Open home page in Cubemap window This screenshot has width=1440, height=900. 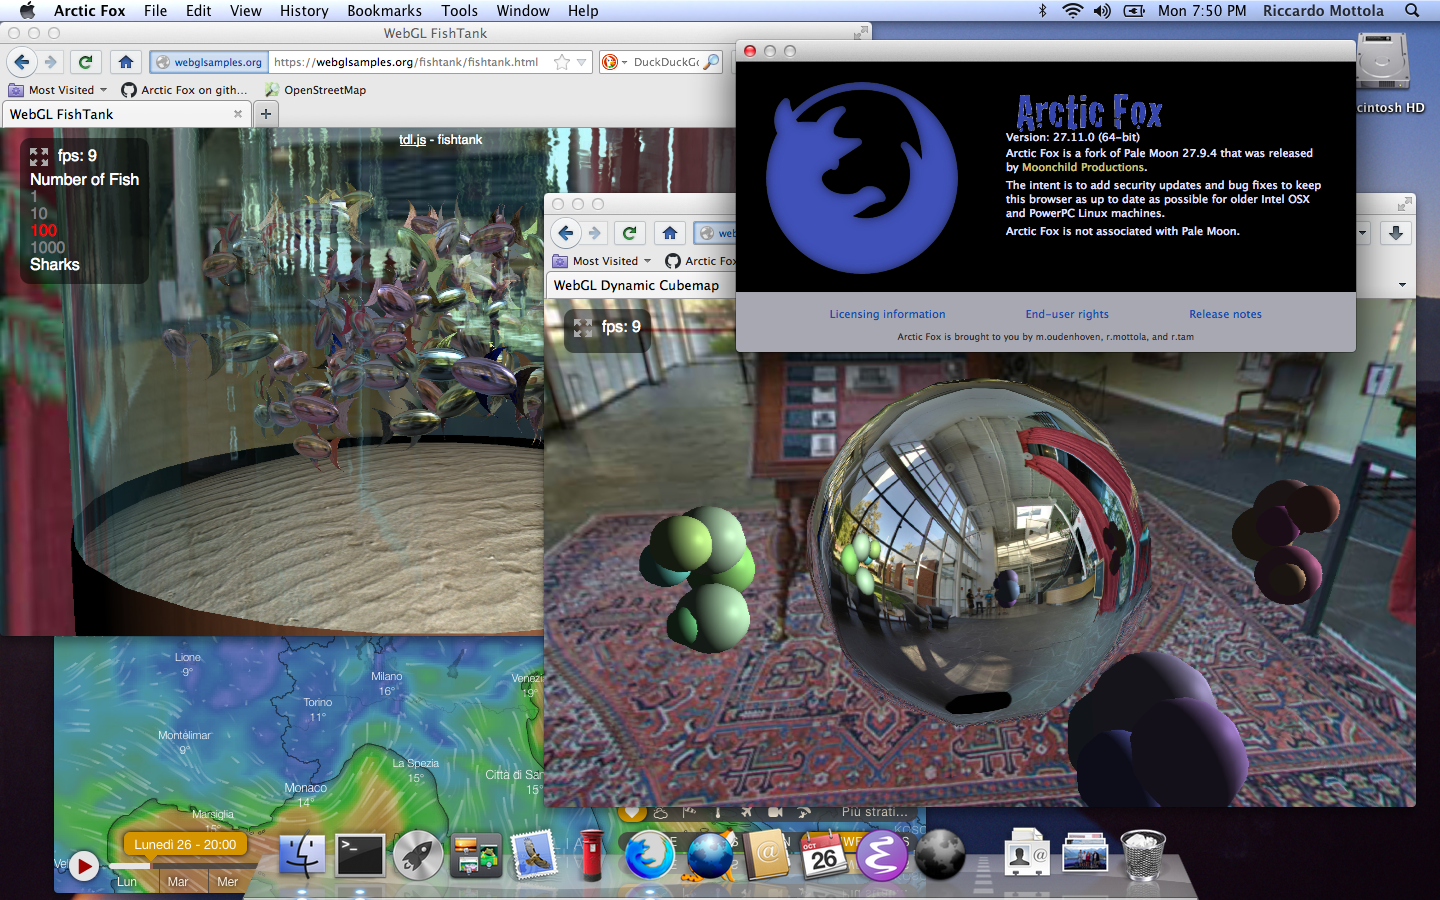[670, 233]
